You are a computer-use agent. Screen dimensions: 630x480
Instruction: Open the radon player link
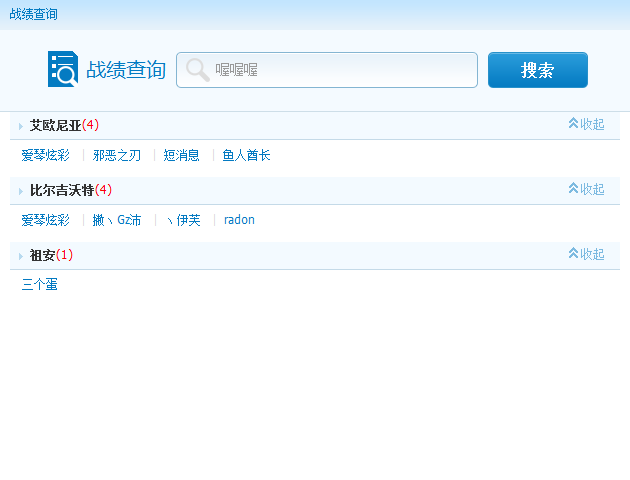(239, 220)
